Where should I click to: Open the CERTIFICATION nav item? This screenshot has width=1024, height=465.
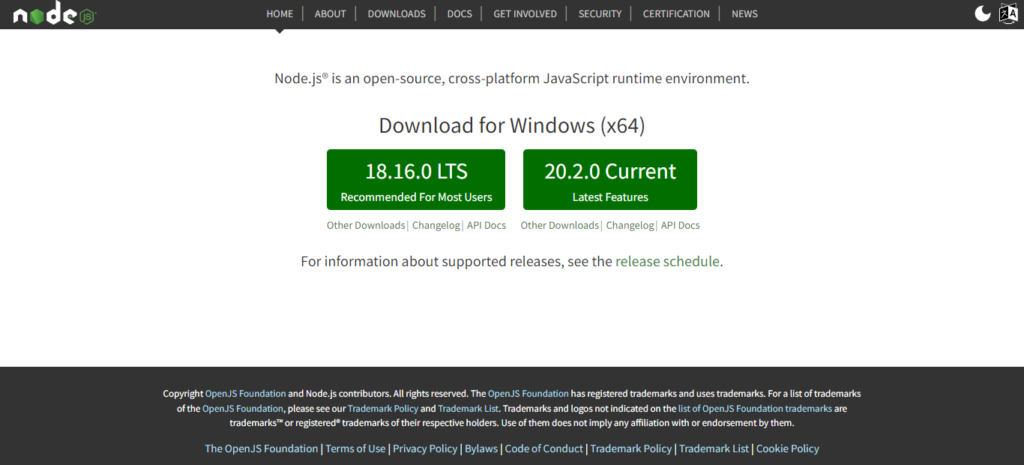pyautogui.click(x=676, y=14)
